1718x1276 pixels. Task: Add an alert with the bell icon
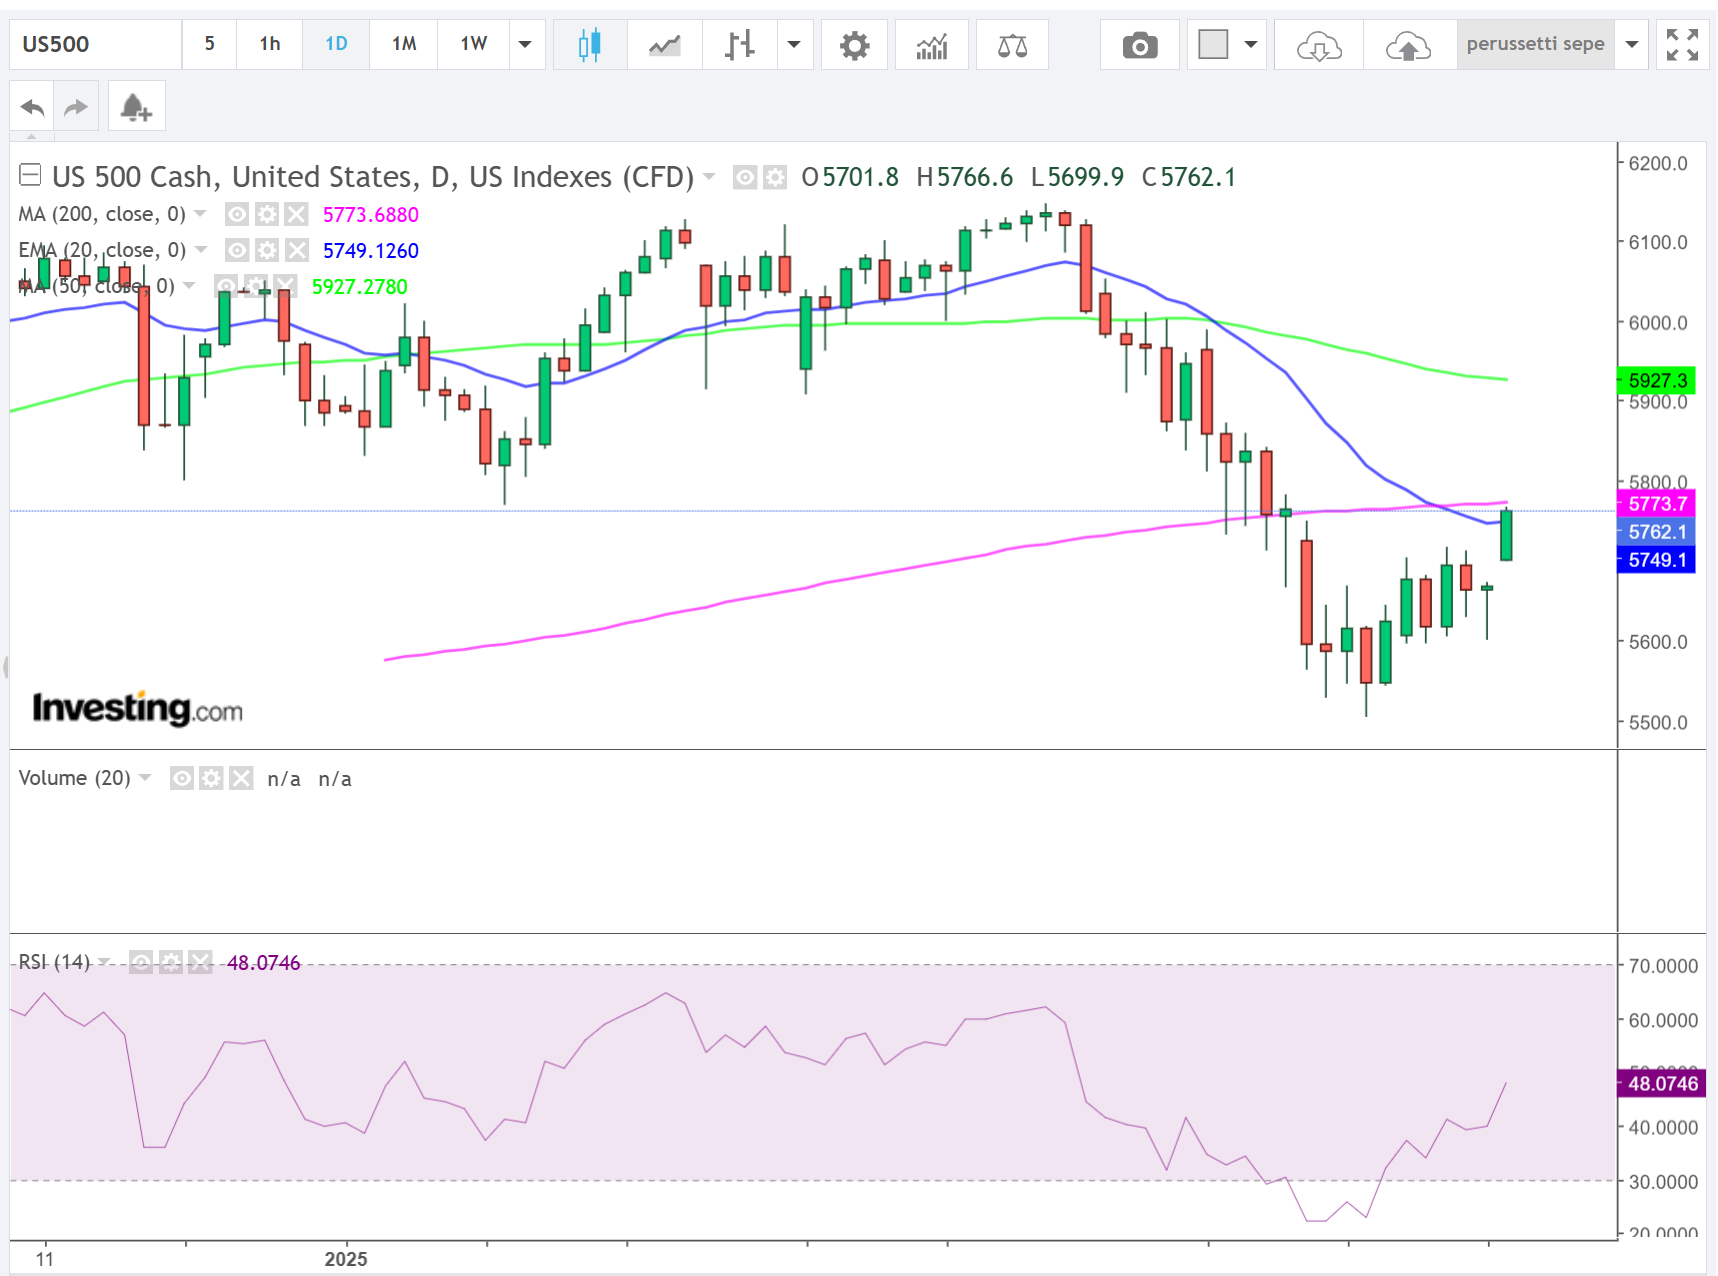coord(135,107)
